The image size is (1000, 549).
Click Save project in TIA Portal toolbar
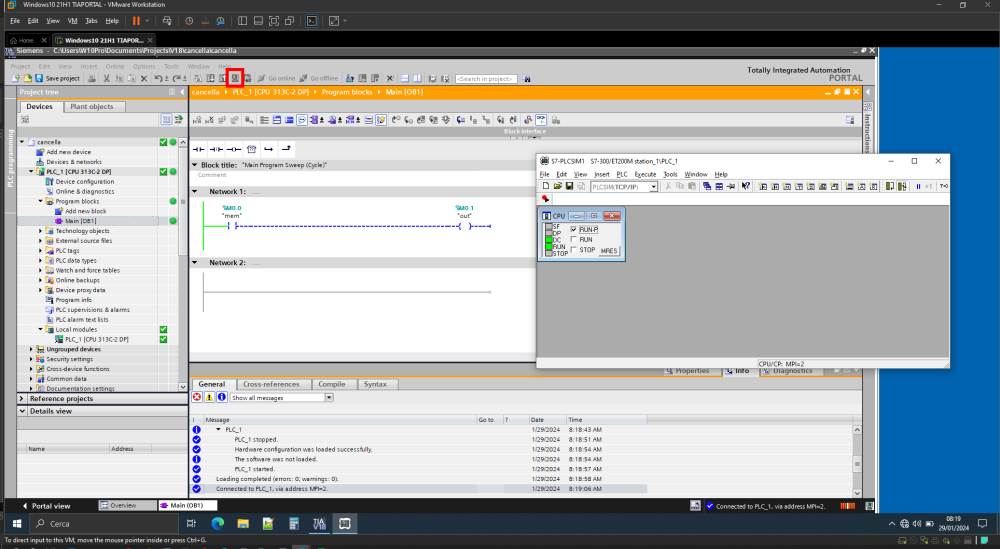[57, 78]
